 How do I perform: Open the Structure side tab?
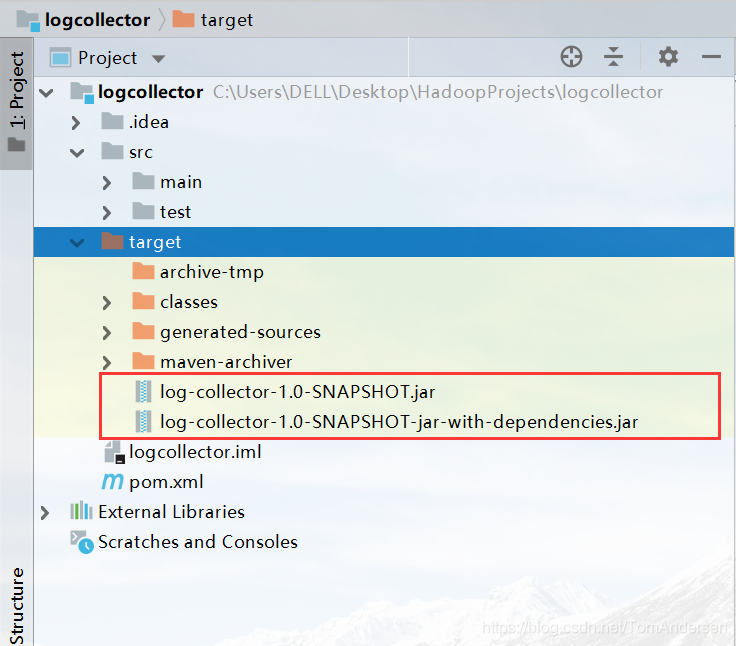(x=17, y=606)
